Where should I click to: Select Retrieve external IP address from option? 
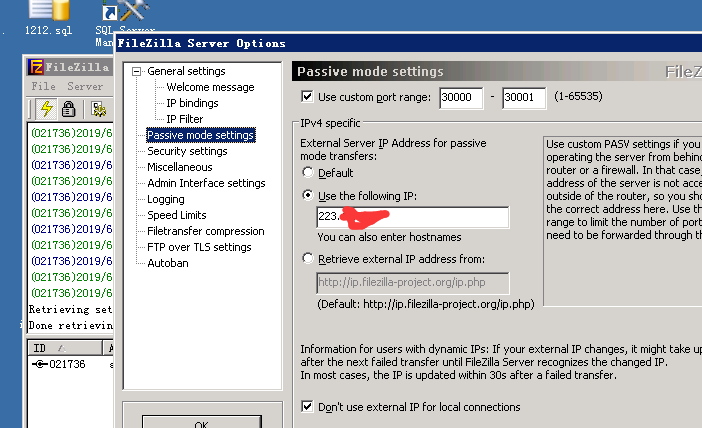pyautogui.click(x=308, y=258)
